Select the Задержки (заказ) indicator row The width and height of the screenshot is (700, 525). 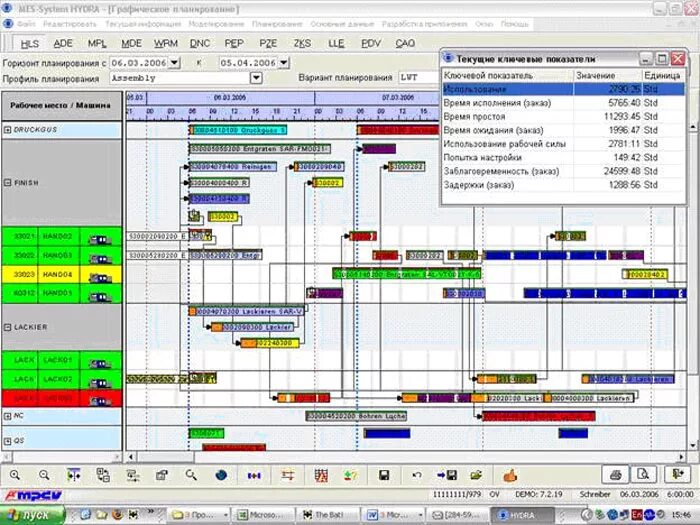[x=563, y=185]
